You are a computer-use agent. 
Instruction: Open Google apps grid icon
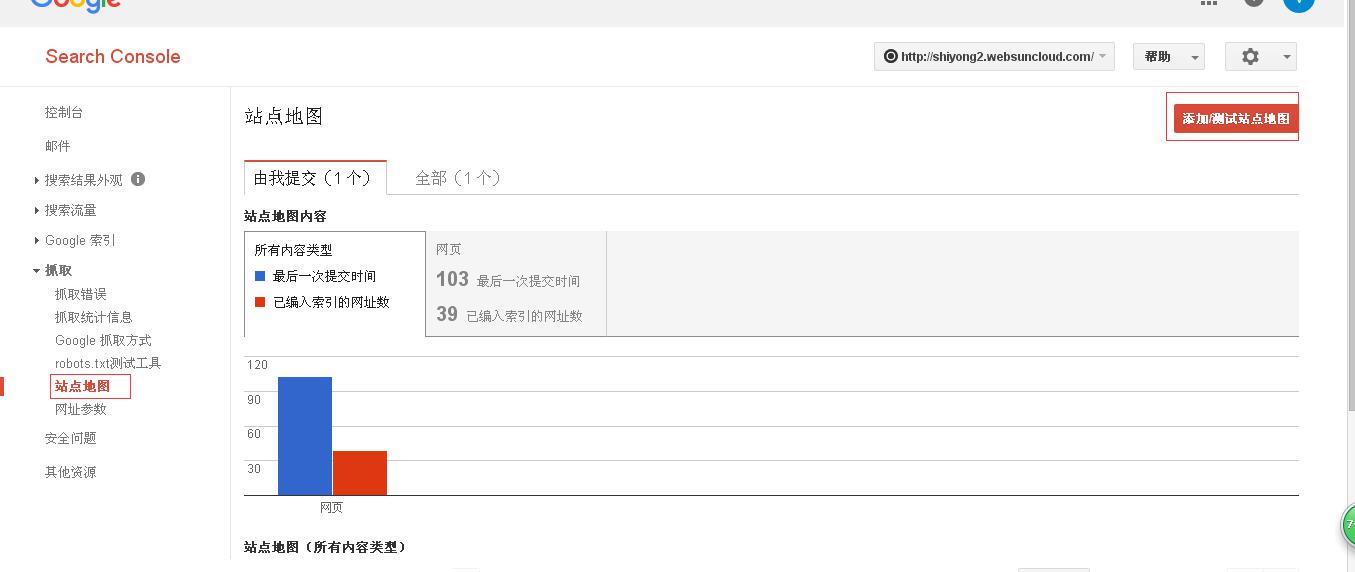[1209, 3]
